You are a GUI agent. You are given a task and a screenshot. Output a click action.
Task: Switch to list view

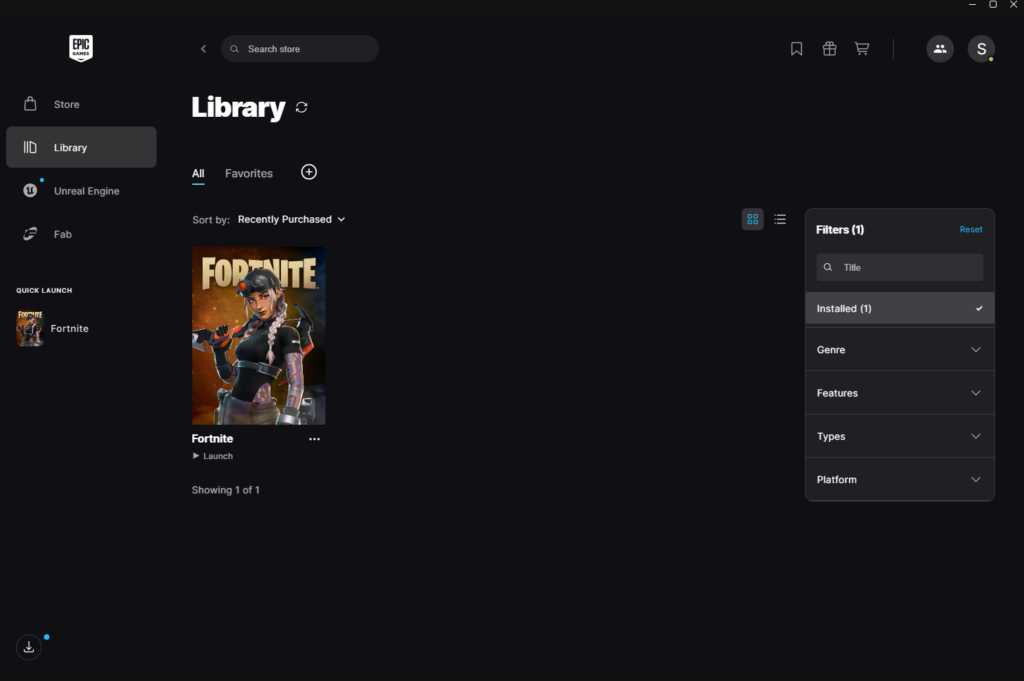[x=780, y=219]
